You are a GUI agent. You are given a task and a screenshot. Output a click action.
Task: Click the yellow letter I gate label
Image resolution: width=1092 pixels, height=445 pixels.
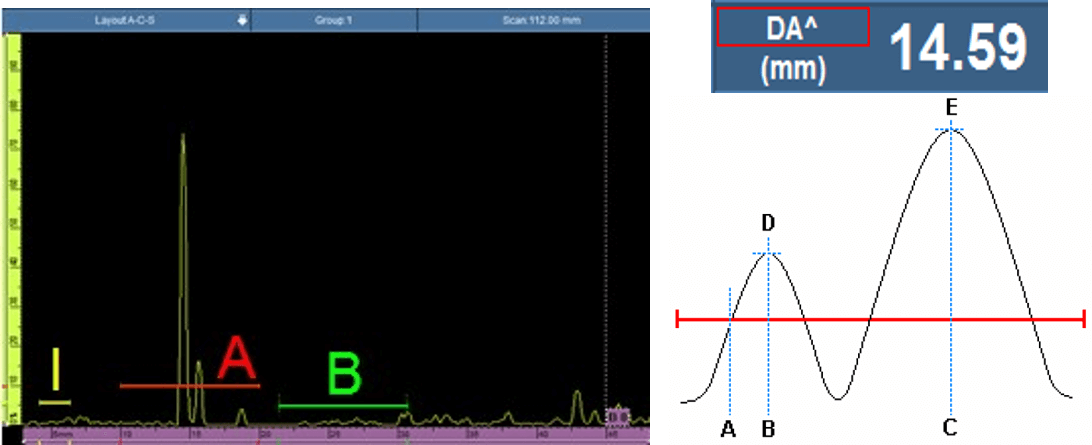56,370
